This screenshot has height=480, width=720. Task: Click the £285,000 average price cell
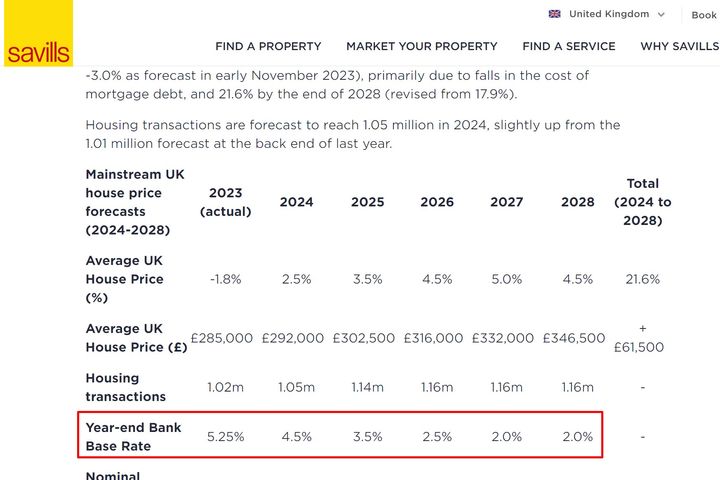coord(221,338)
